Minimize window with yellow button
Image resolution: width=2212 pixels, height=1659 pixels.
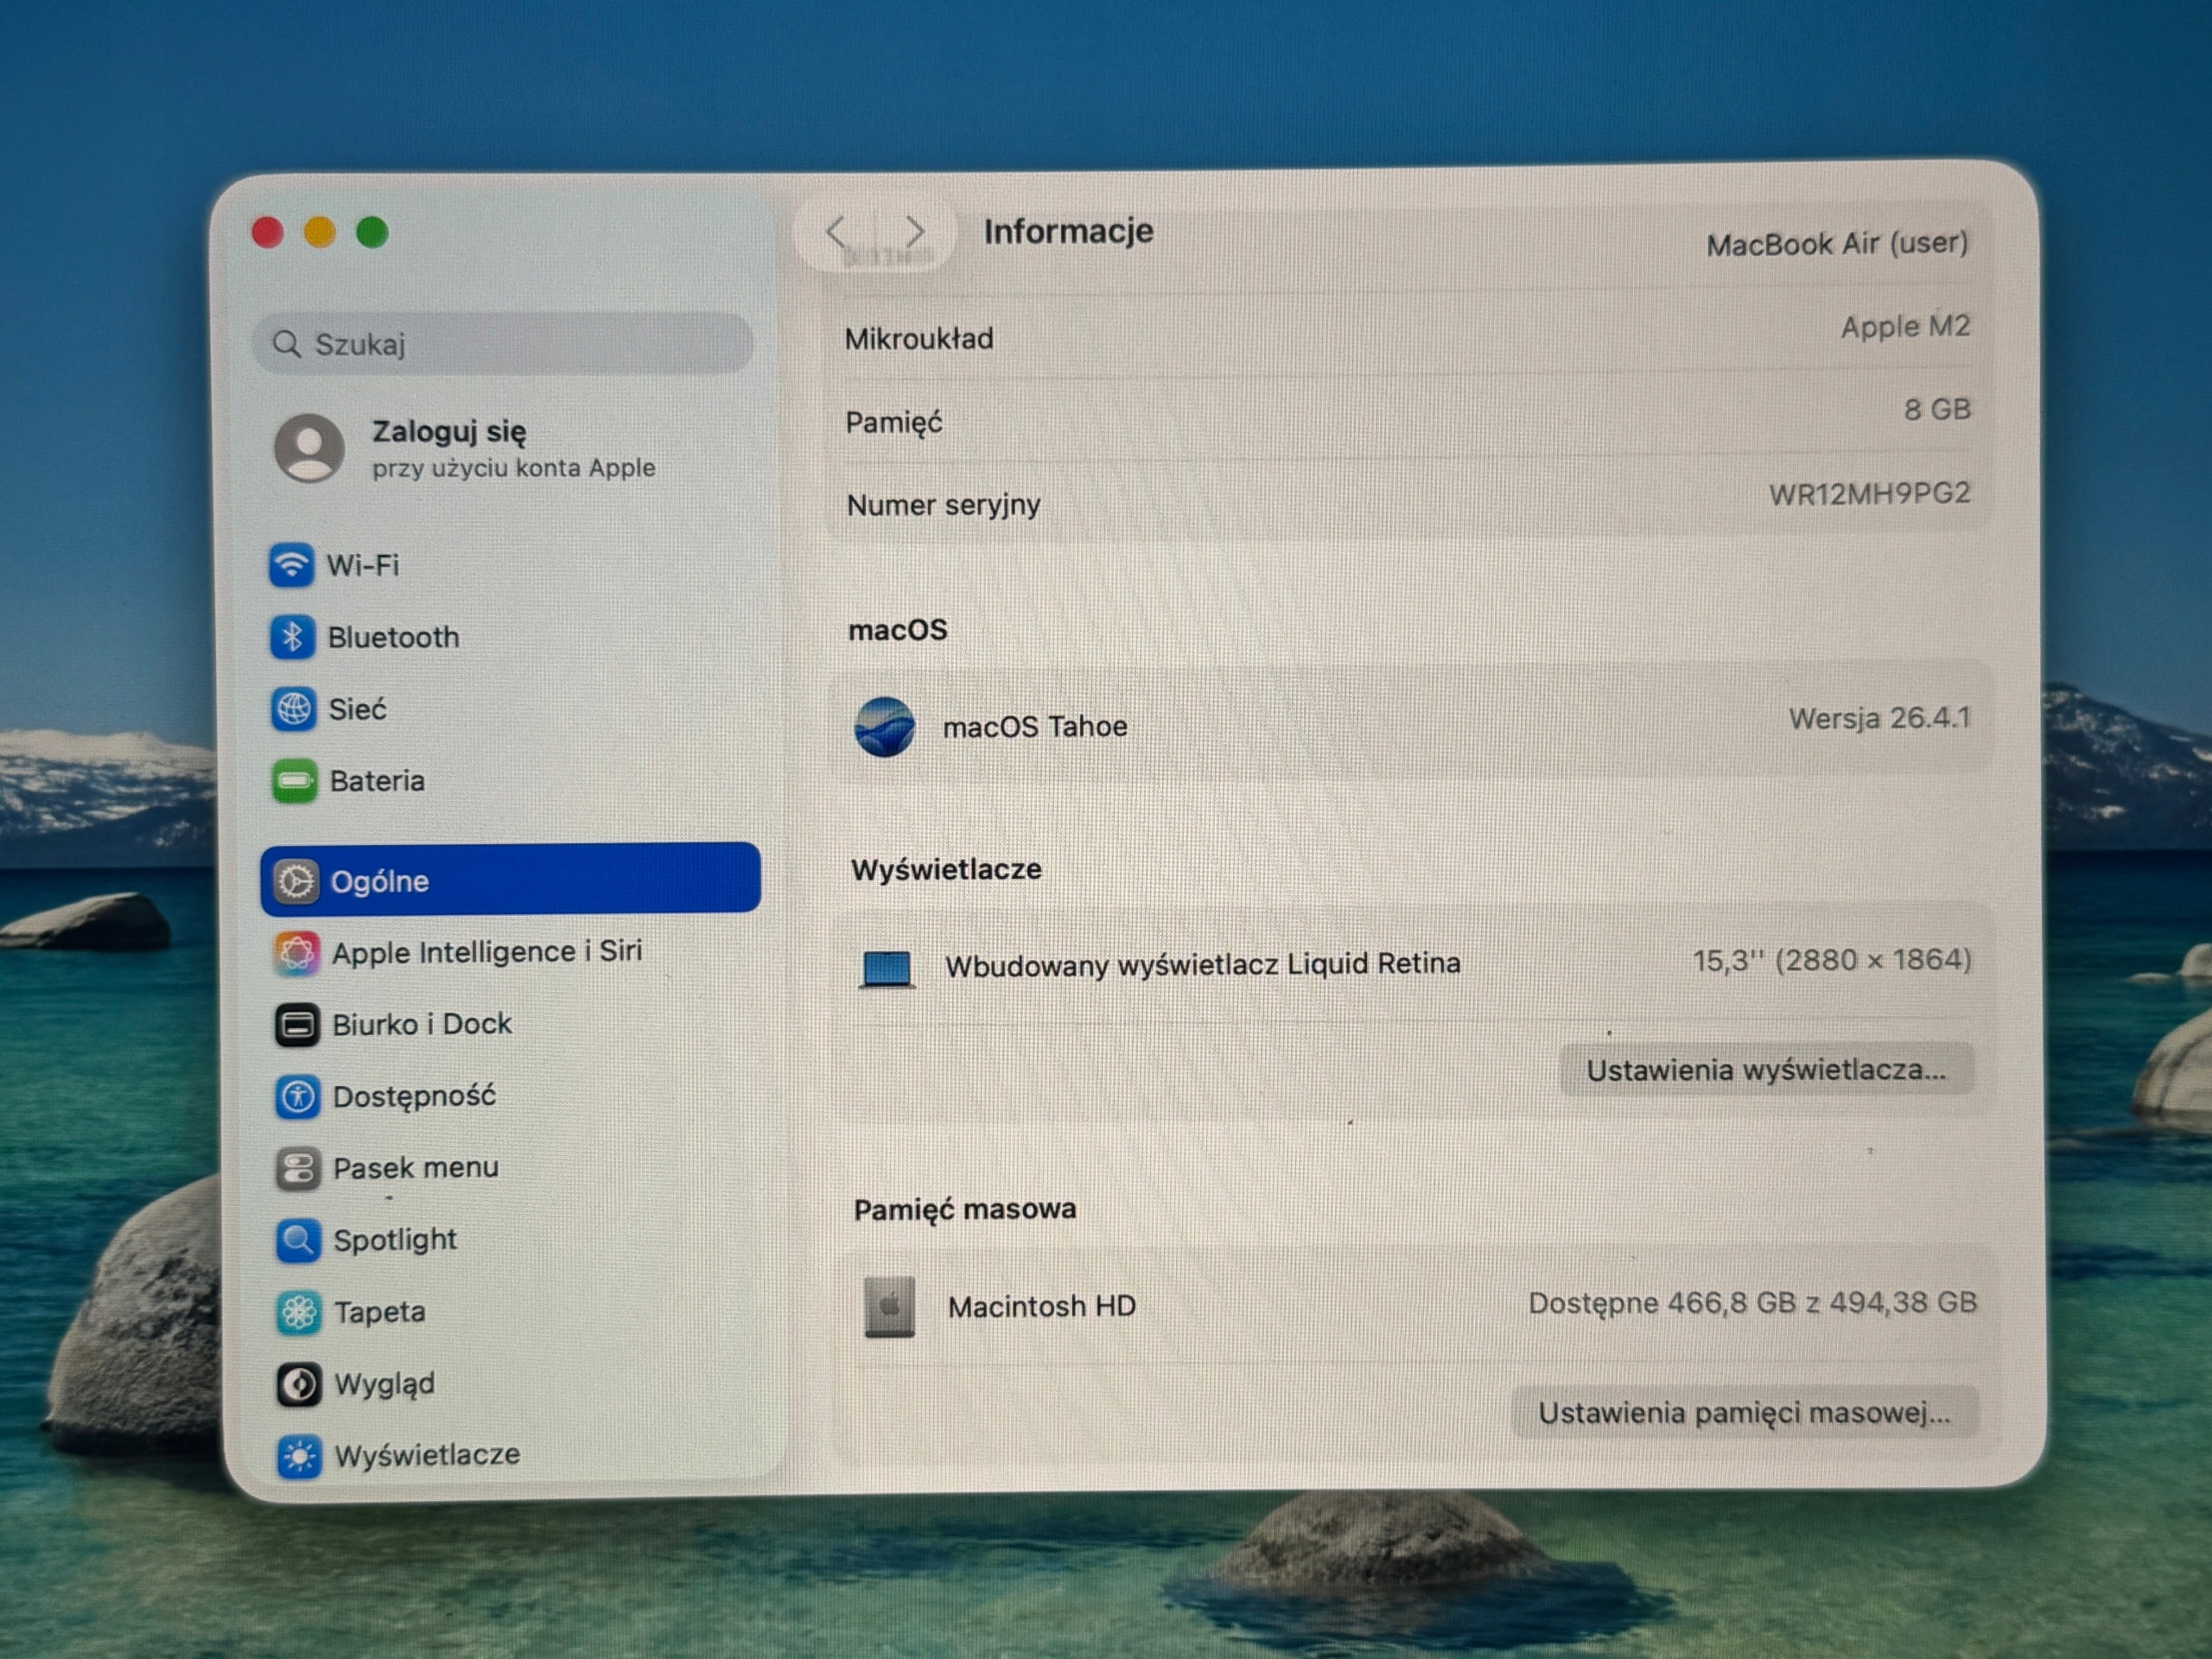coord(320,233)
